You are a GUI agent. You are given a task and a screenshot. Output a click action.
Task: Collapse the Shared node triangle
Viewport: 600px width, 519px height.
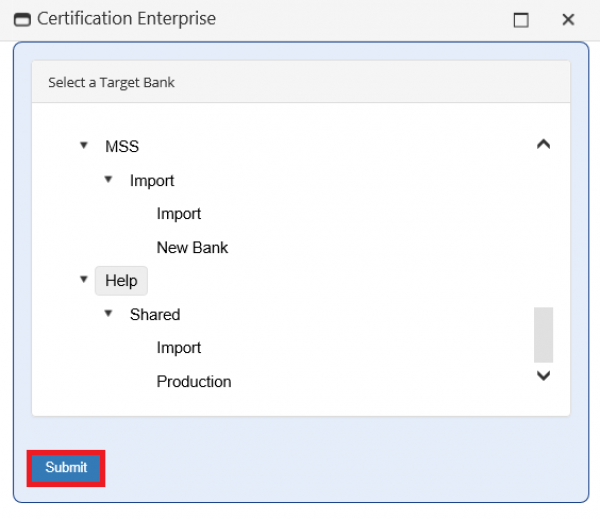pos(108,313)
